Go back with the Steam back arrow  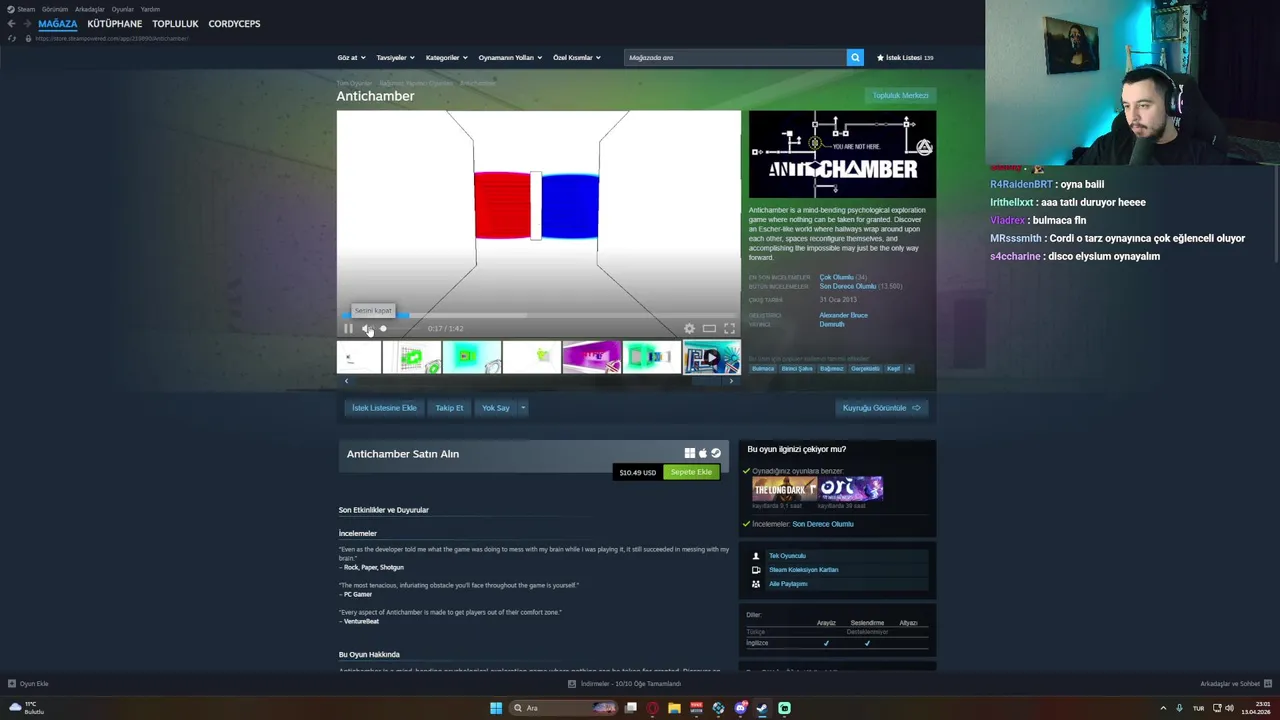point(11,23)
